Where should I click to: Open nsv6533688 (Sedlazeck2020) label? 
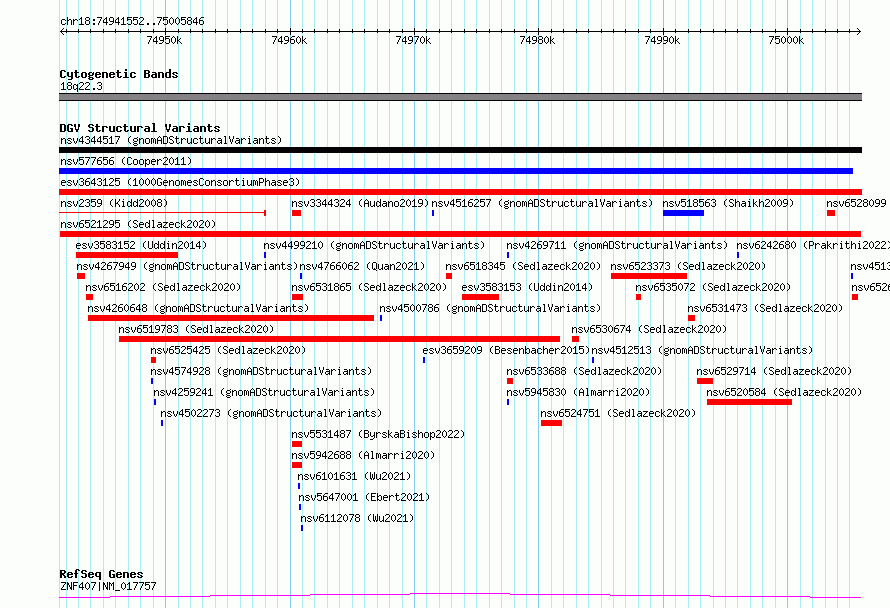tap(584, 371)
